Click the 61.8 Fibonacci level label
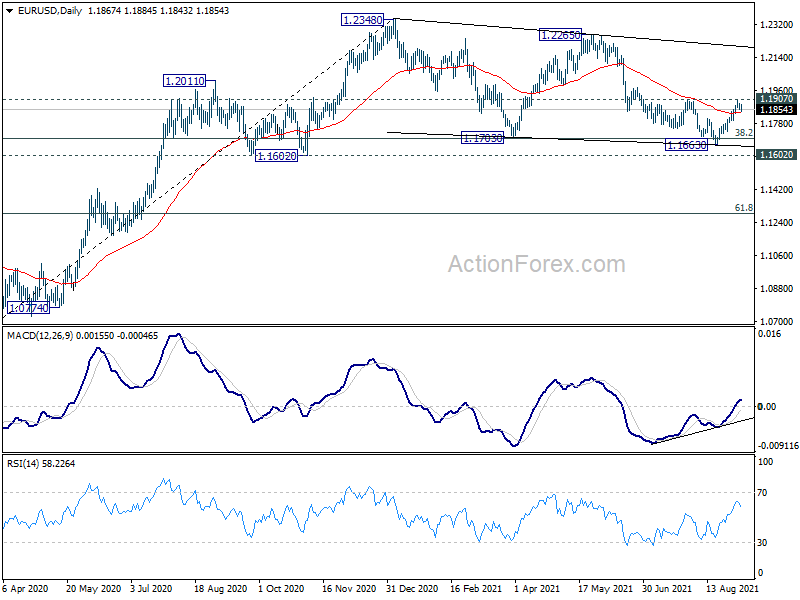The image size is (800, 600). [x=742, y=208]
